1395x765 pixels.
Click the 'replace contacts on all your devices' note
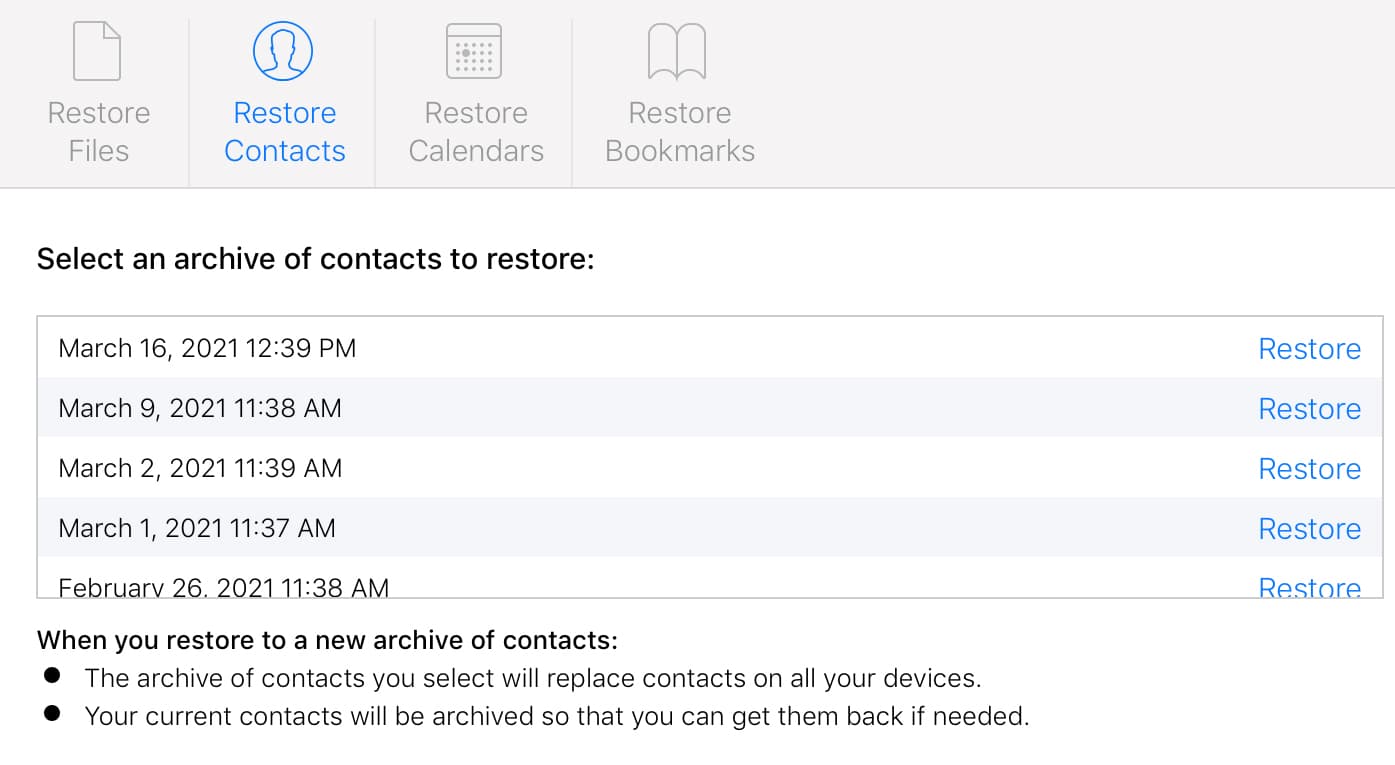tap(533, 678)
